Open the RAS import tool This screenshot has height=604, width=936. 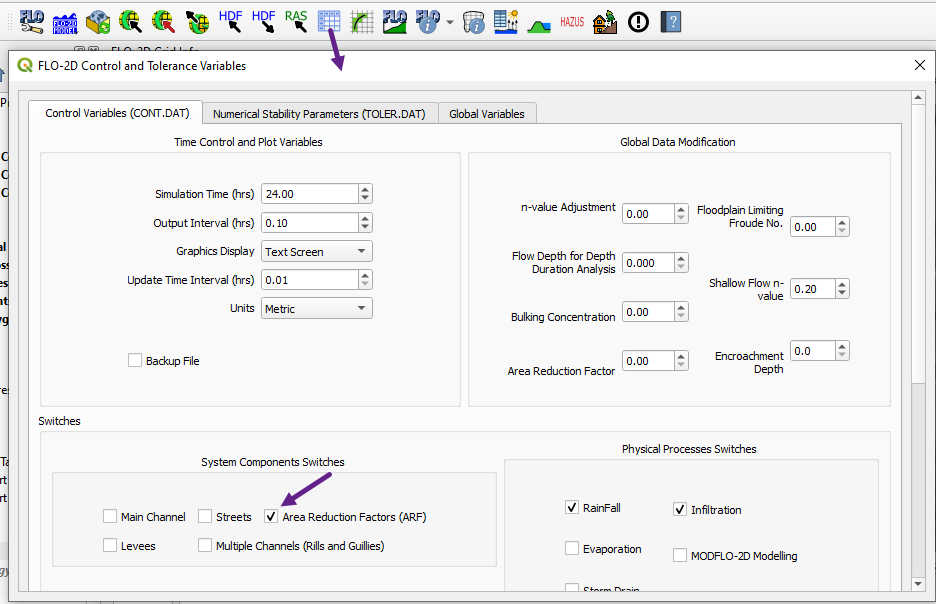point(296,20)
